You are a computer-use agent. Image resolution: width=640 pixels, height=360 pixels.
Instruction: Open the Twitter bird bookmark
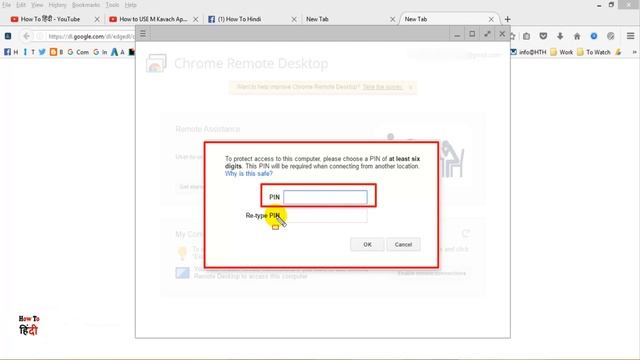point(42,52)
